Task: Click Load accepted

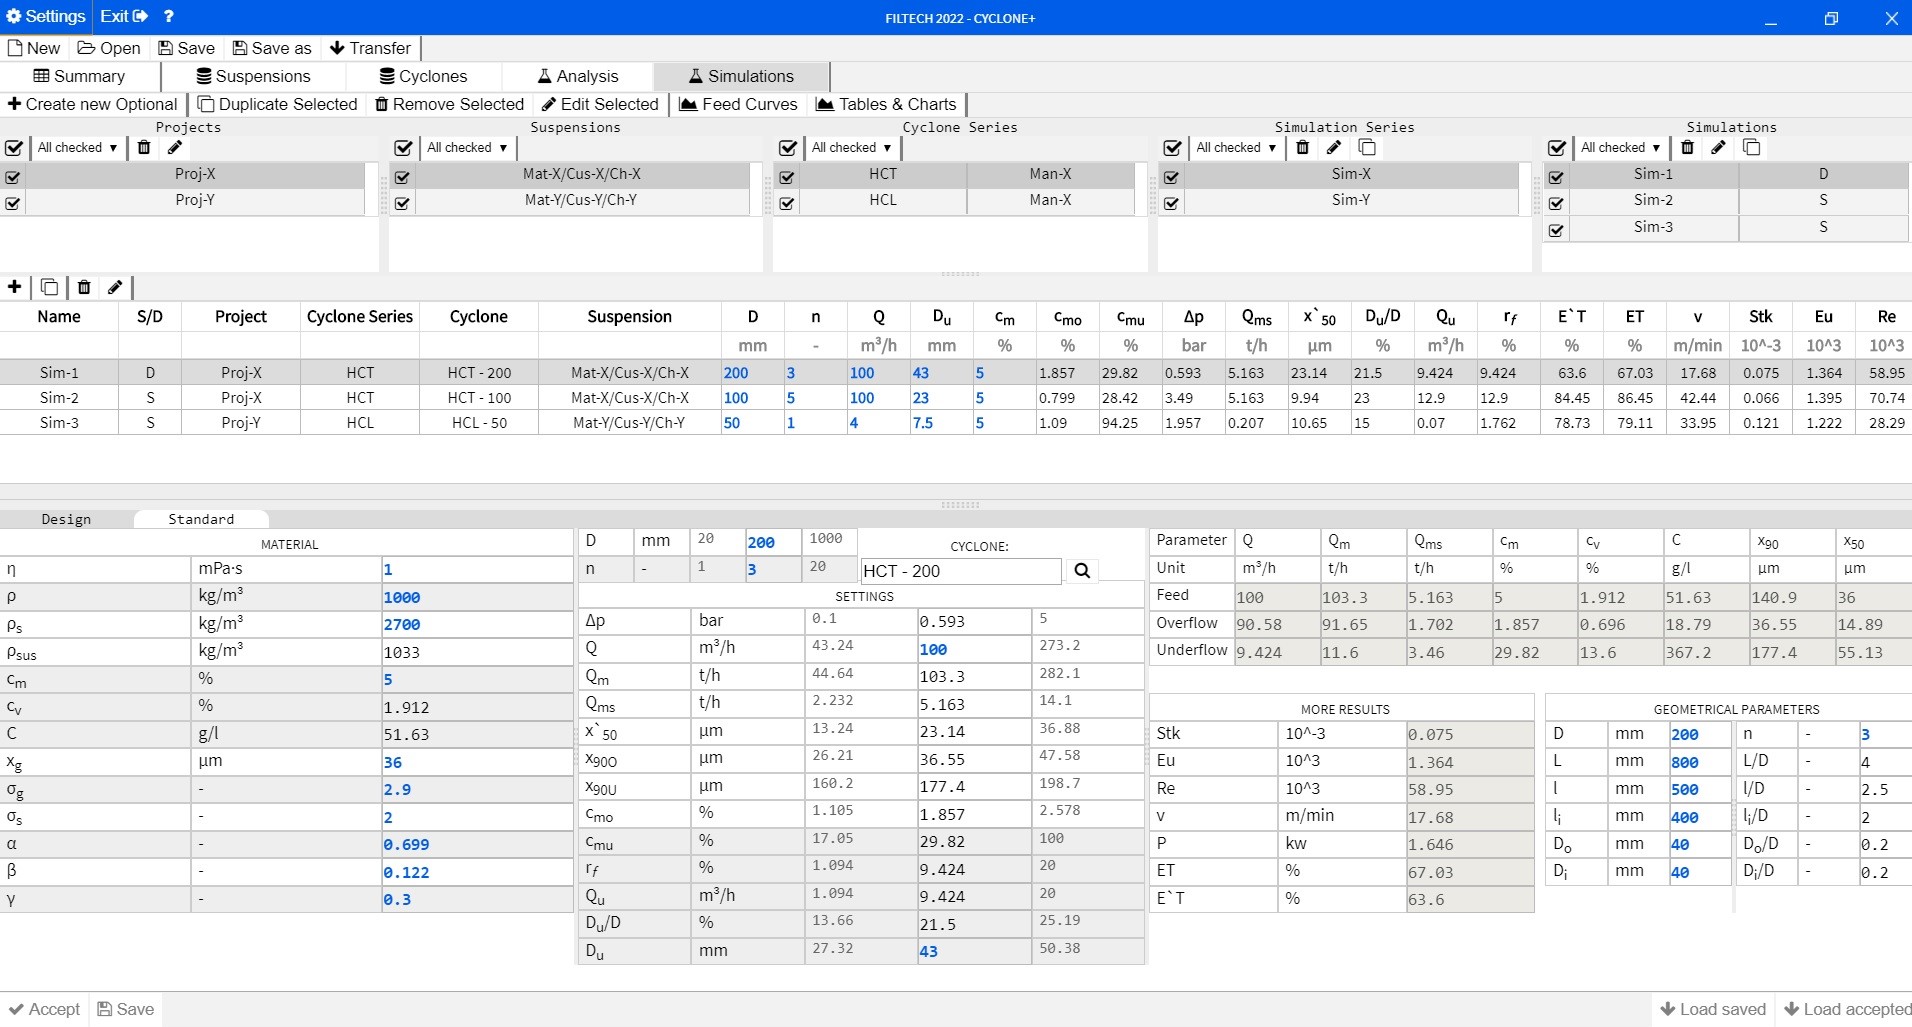Action: point(1847,1009)
